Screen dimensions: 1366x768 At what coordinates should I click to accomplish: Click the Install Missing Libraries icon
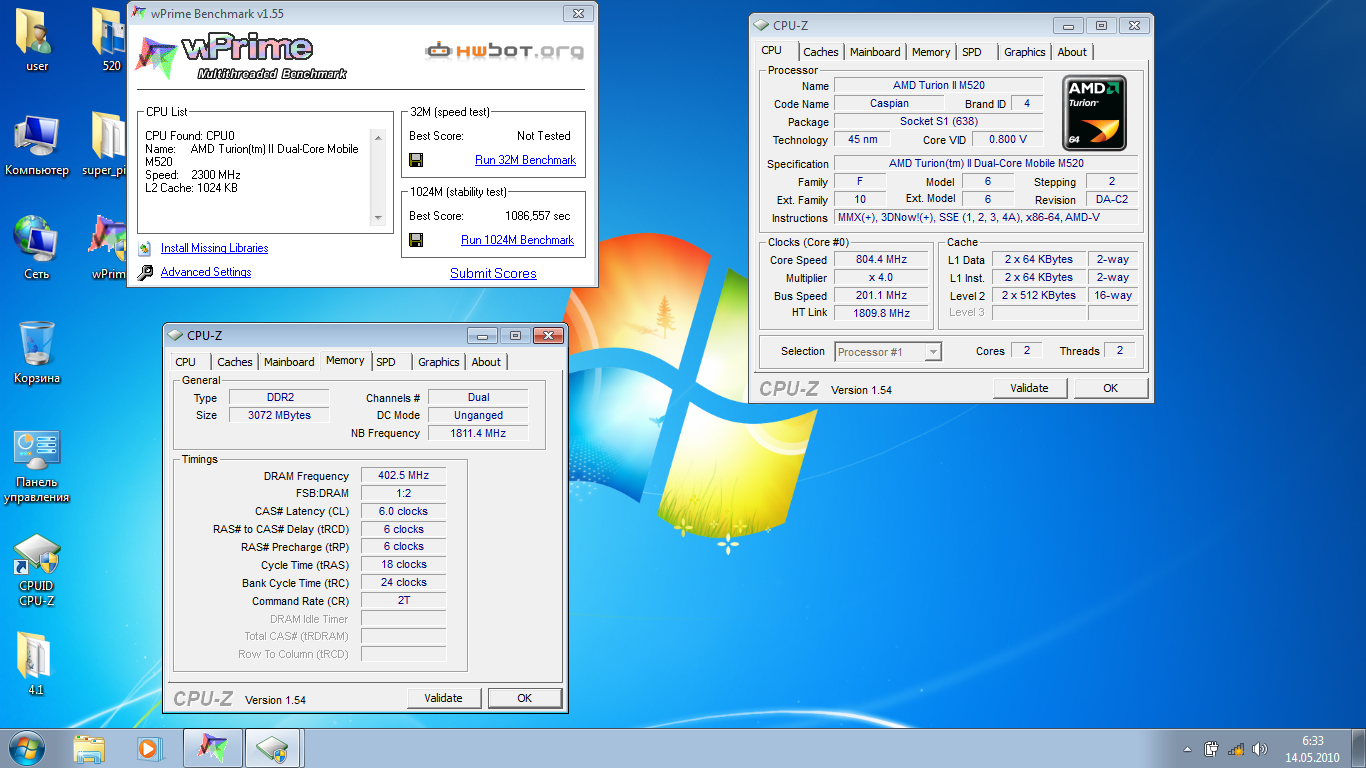145,248
